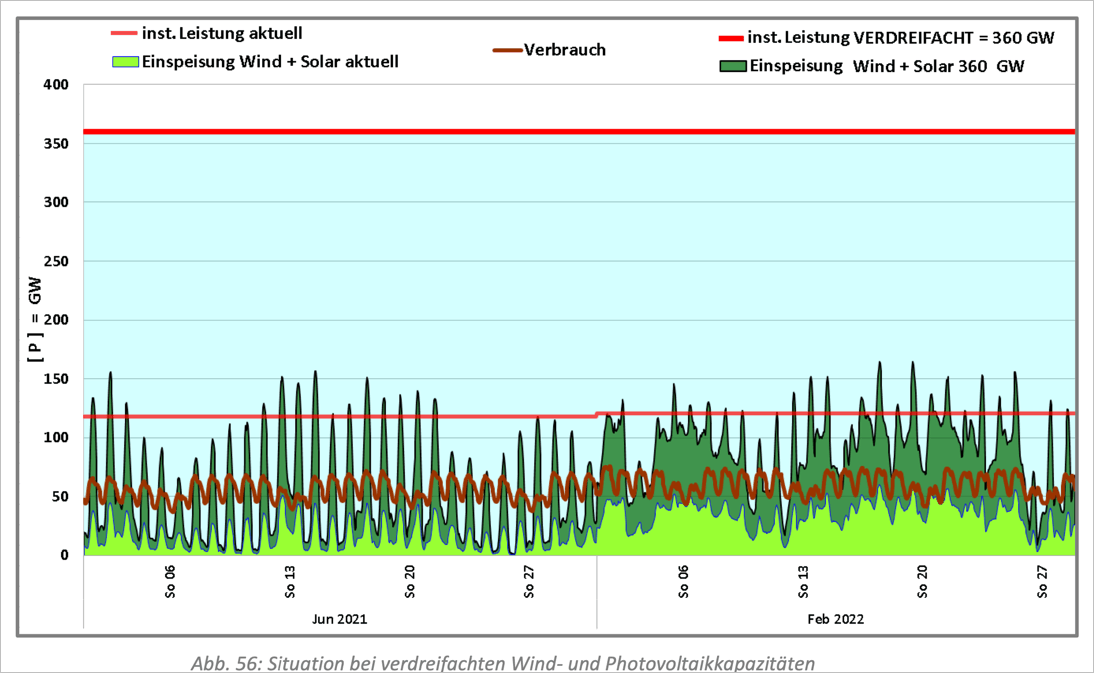The height and width of the screenshot is (673, 1094).
Task: Click the thick red 360 GW line
Action: coord(579,131)
